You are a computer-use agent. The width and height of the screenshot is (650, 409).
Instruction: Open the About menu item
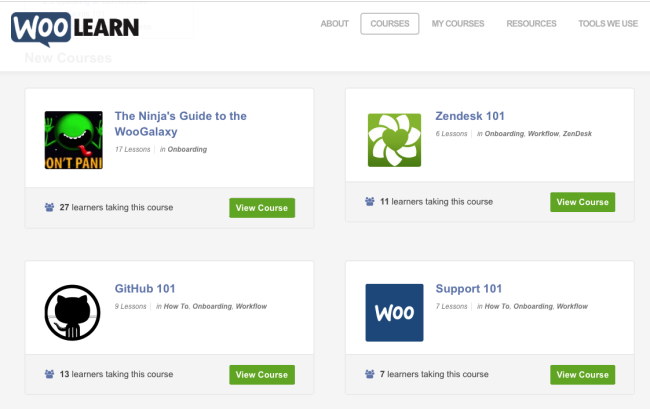point(335,24)
